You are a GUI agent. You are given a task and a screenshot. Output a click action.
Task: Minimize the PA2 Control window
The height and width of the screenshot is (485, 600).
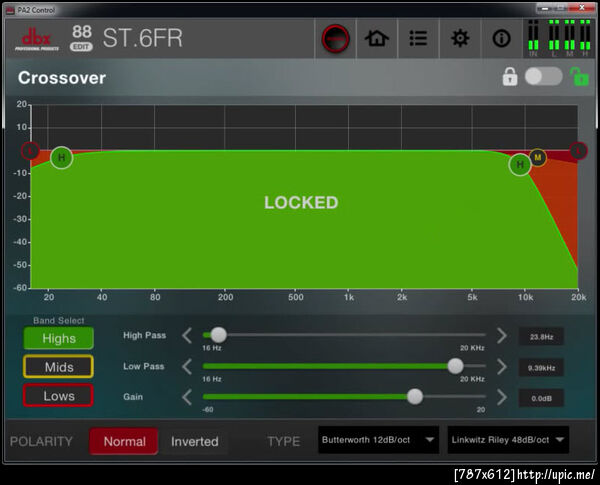click(545, 8)
